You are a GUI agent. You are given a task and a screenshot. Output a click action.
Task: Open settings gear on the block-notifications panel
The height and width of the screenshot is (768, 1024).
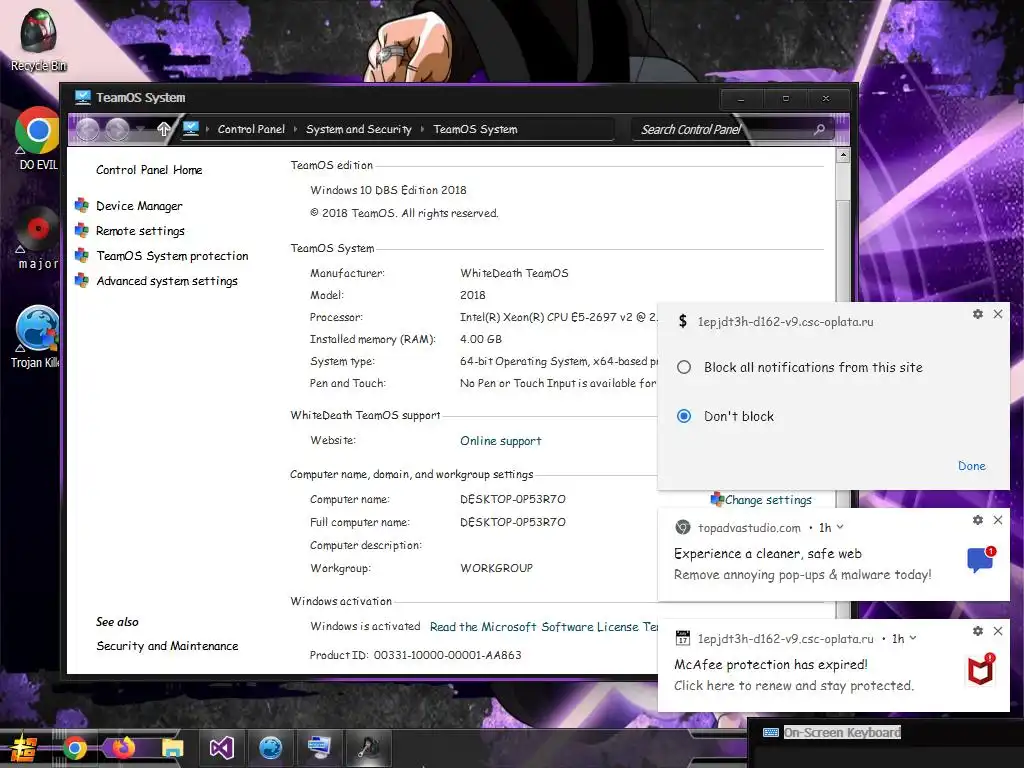click(x=978, y=314)
